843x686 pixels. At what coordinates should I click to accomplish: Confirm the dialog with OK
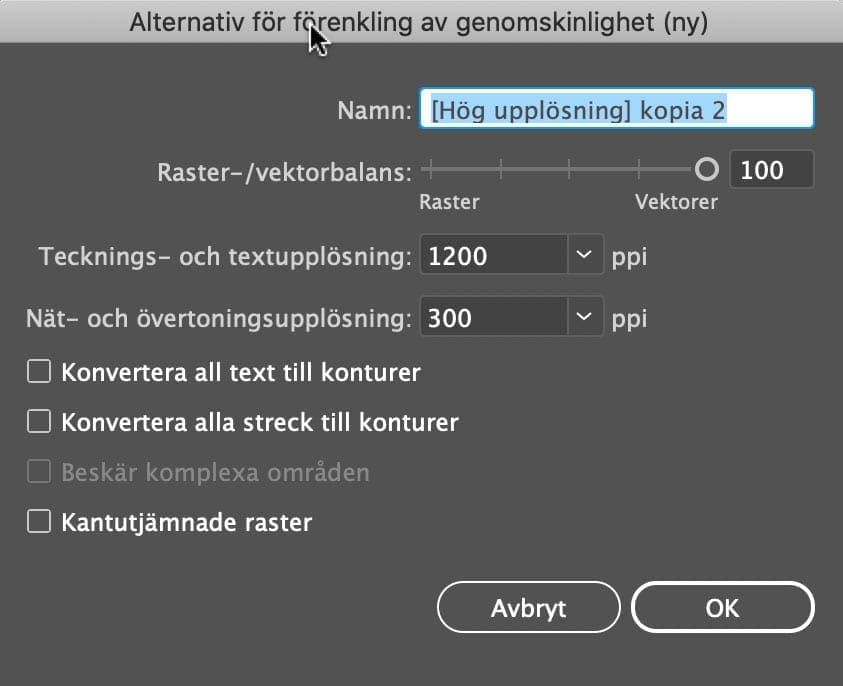point(722,608)
